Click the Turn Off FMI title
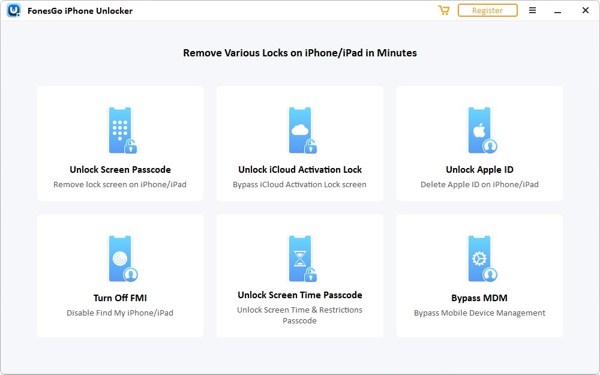Viewport: 600px width, 375px height. click(x=120, y=298)
